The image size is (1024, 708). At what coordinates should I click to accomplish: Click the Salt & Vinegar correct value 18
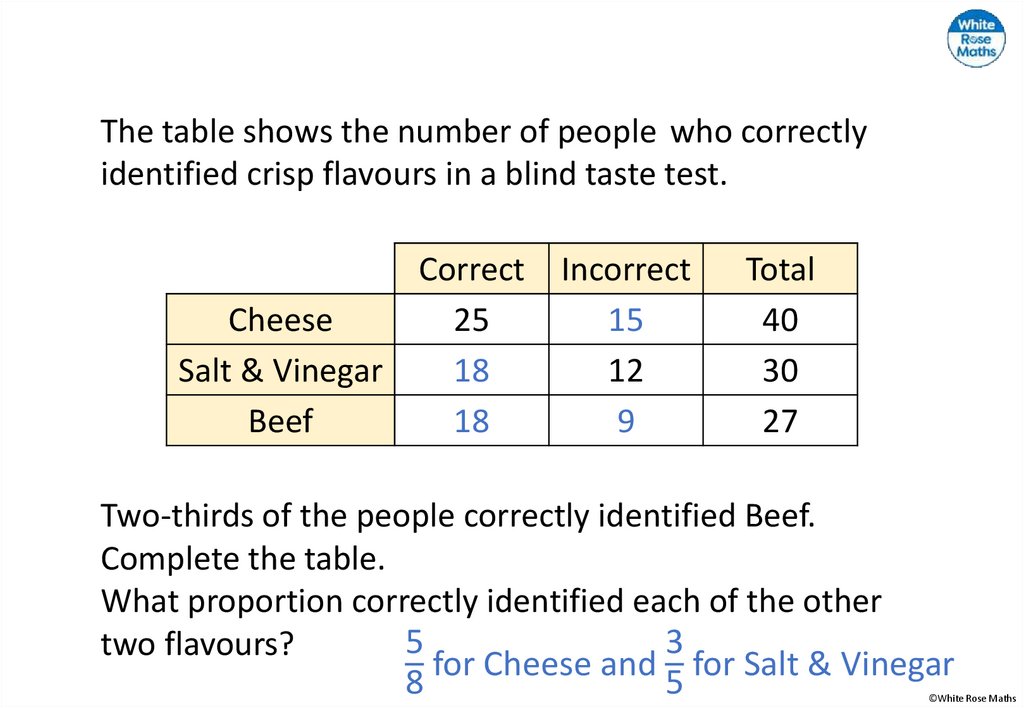[471, 371]
